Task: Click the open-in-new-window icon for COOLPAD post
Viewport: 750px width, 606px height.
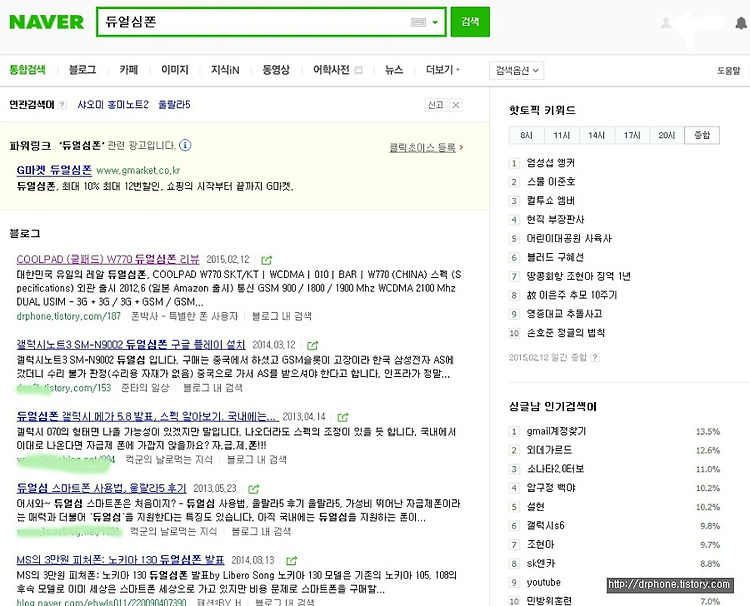Action: (x=267, y=260)
